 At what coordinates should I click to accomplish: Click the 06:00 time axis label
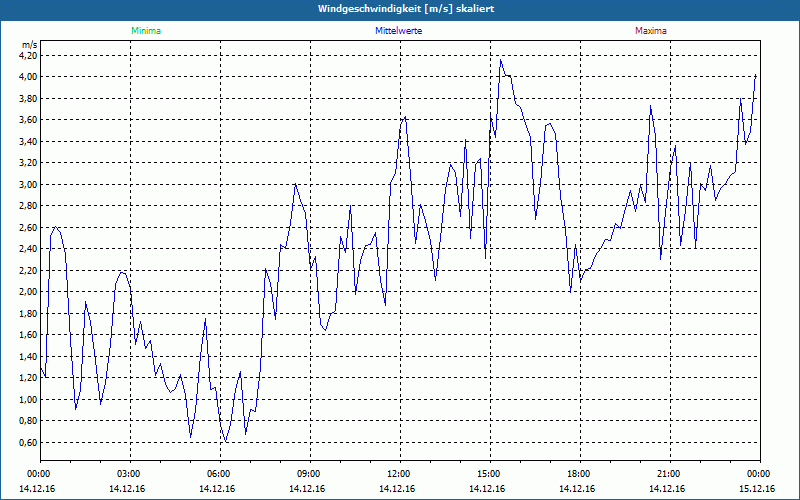click(x=220, y=474)
